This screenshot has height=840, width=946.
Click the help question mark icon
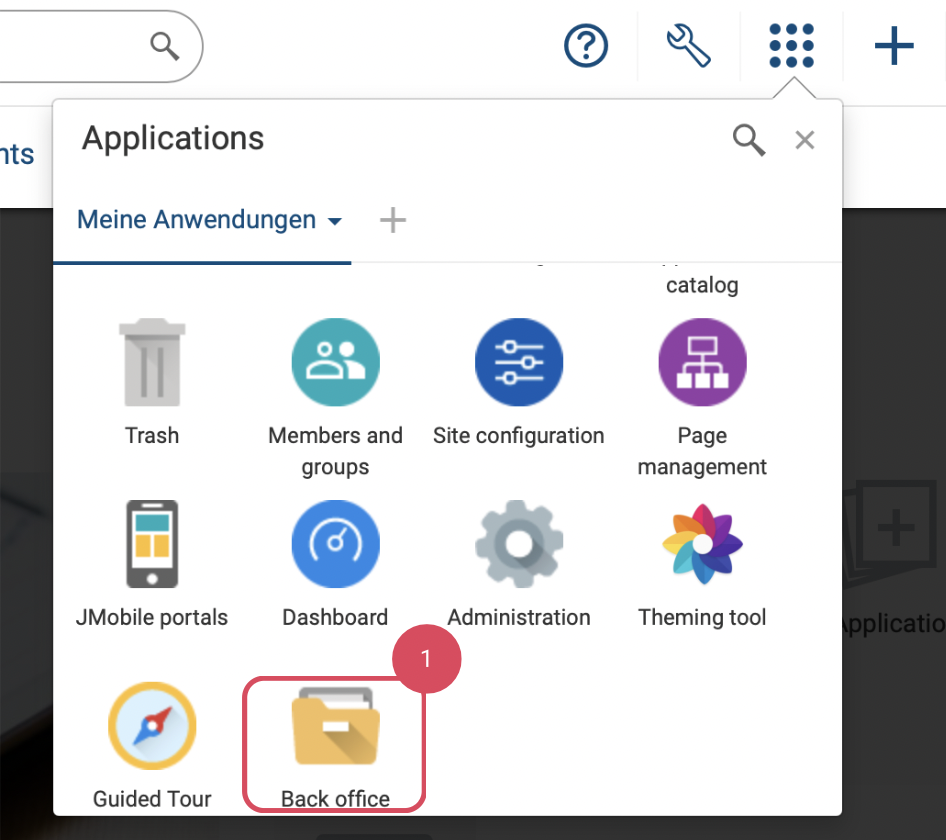[x=586, y=46]
